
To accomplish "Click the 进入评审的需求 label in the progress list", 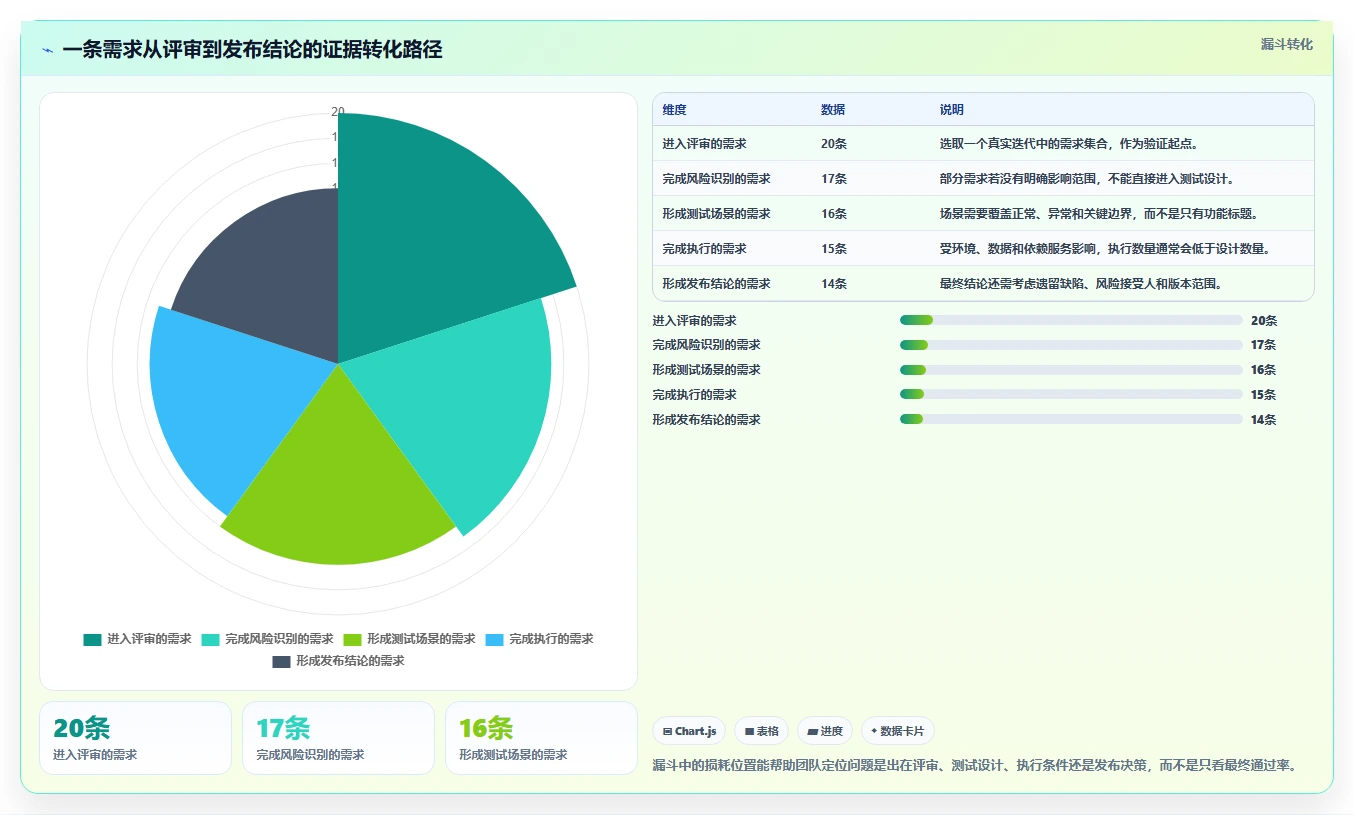I will (694, 321).
